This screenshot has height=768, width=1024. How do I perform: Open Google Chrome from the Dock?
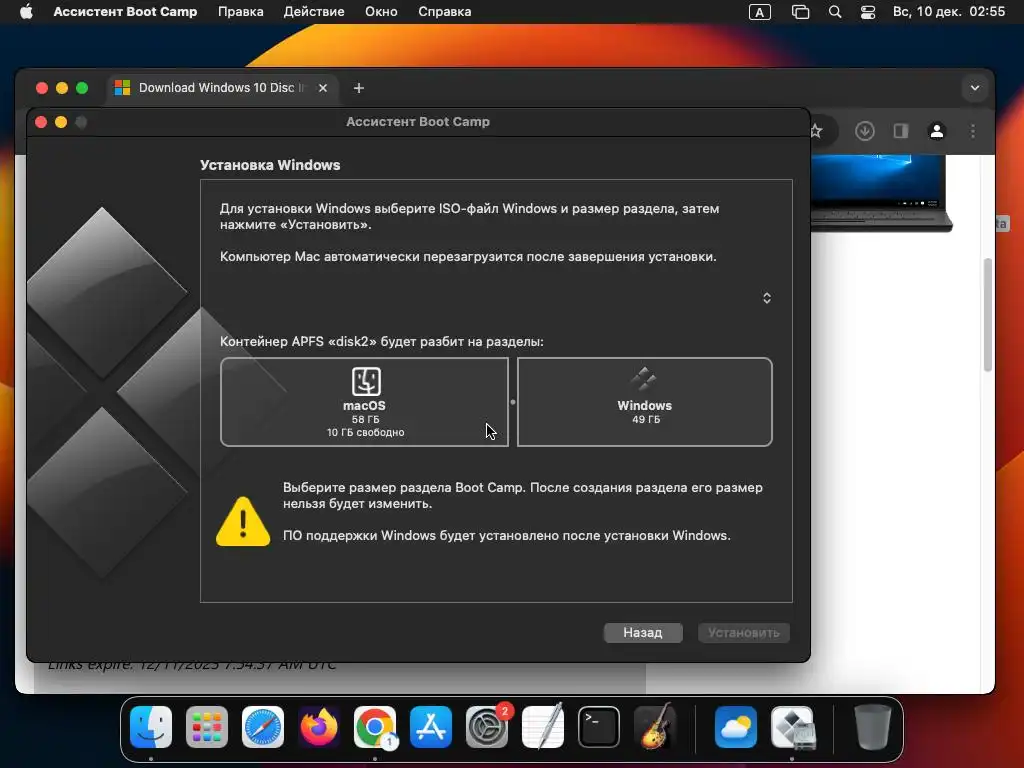click(x=375, y=726)
